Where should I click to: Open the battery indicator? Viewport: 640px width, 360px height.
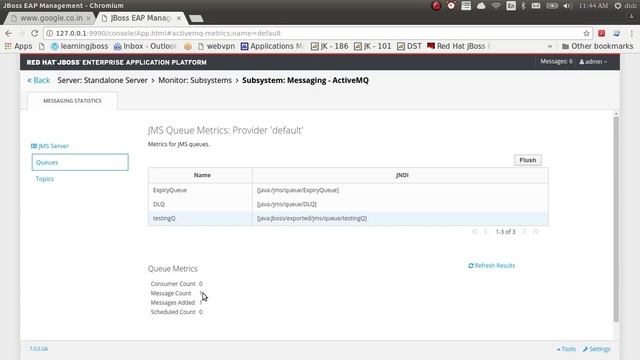[552, 6]
